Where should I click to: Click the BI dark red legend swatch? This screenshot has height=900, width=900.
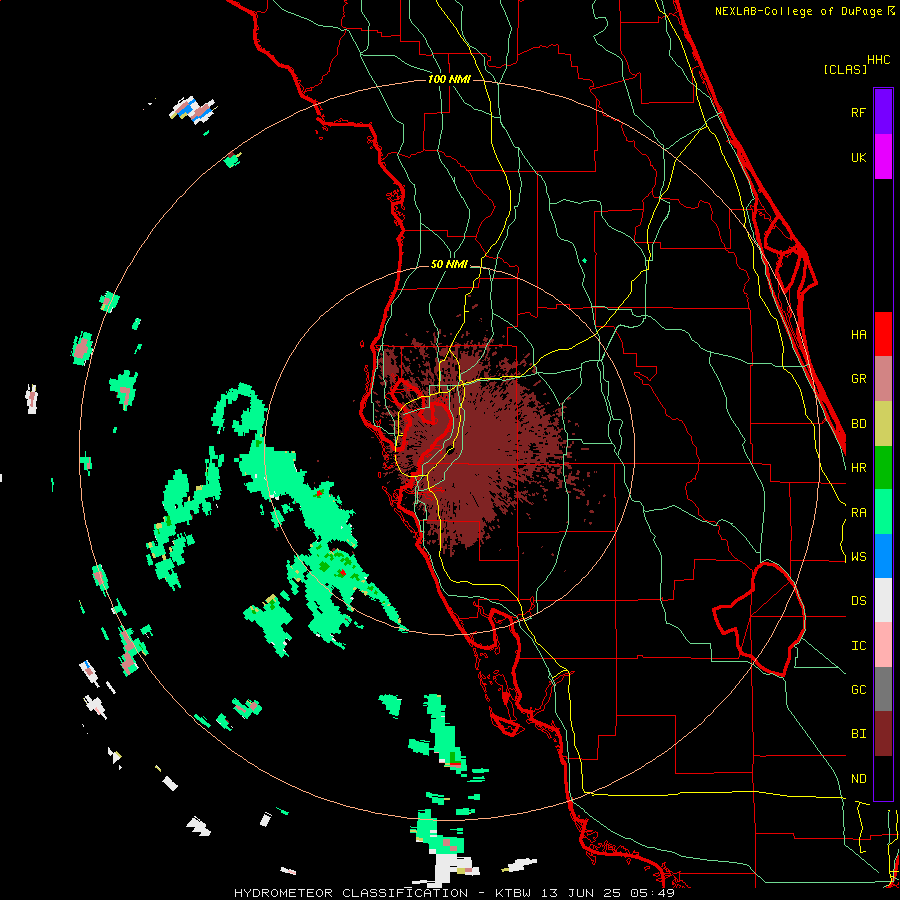pyautogui.click(x=883, y=734)
